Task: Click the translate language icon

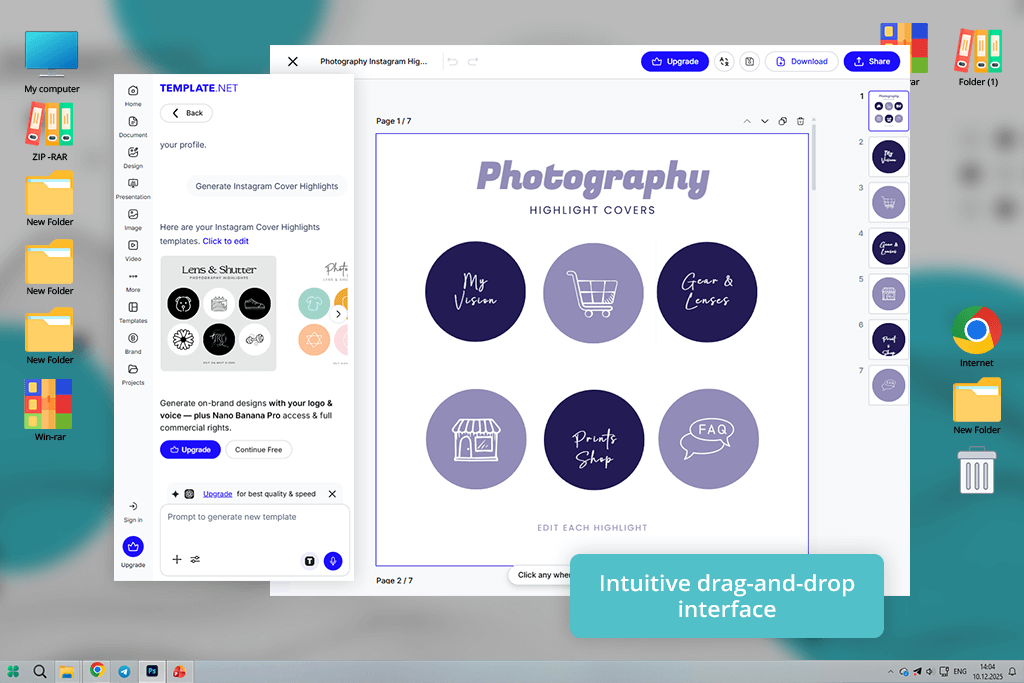Action: click(x=724, y=61)
